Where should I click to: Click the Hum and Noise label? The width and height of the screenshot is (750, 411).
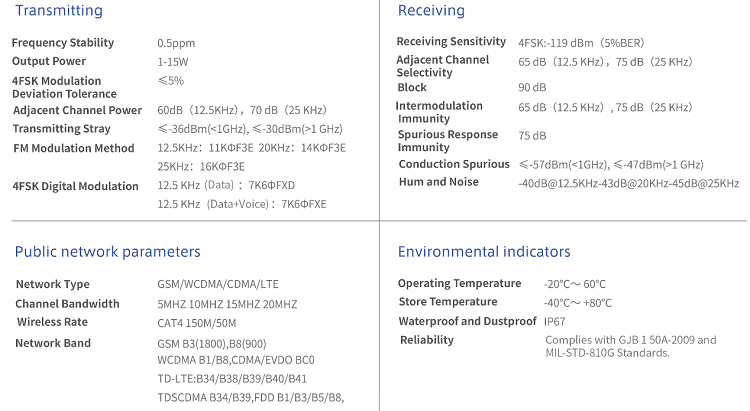(439, 182)
